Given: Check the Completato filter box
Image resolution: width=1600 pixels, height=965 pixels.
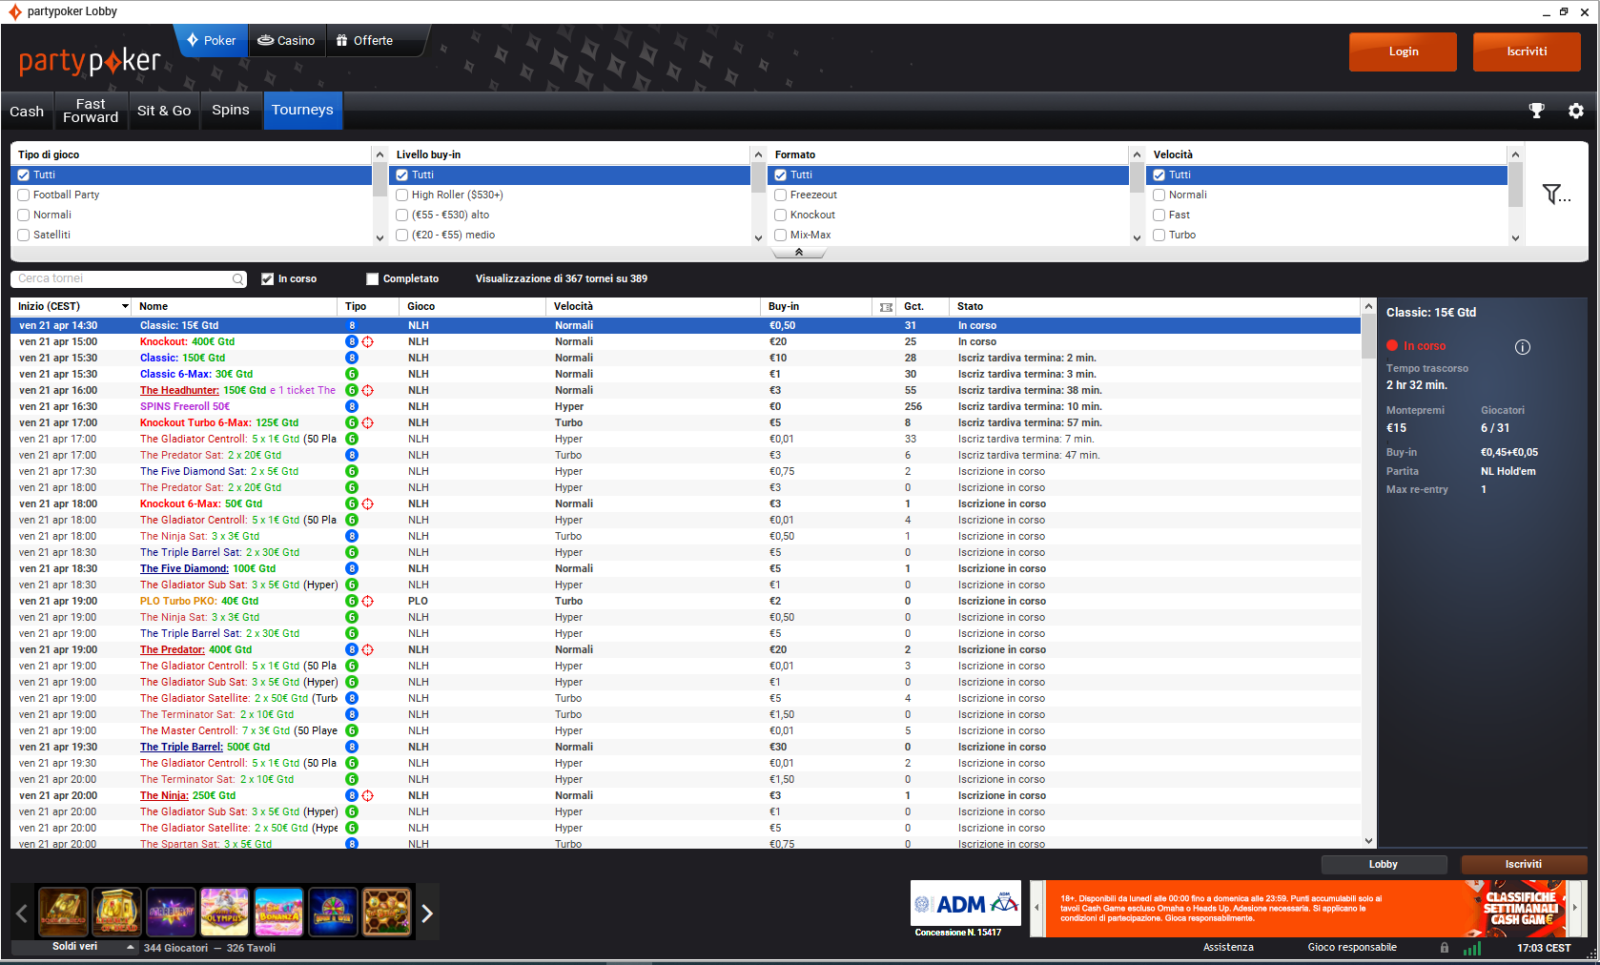Looking at the screenshot, I should pos(373,279).
